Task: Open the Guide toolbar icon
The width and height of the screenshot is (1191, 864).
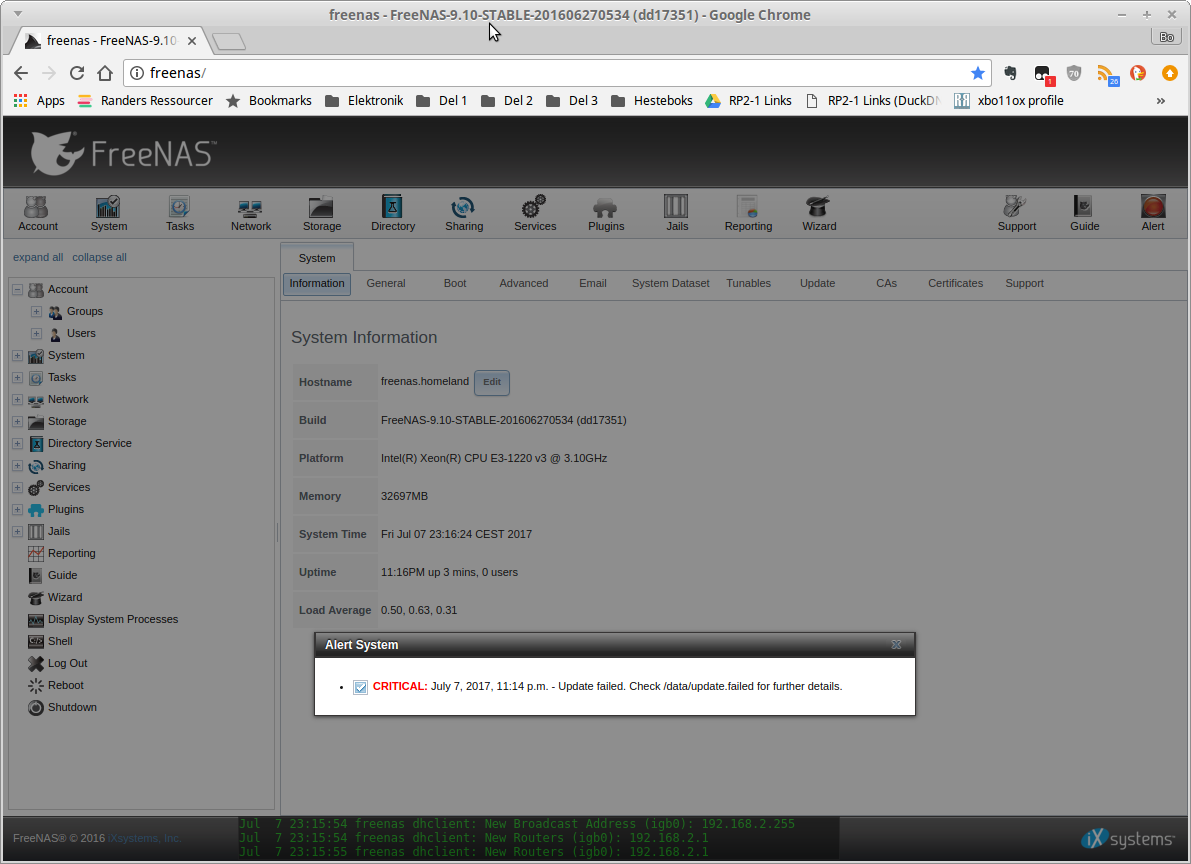Action: tap(1085, 214)
